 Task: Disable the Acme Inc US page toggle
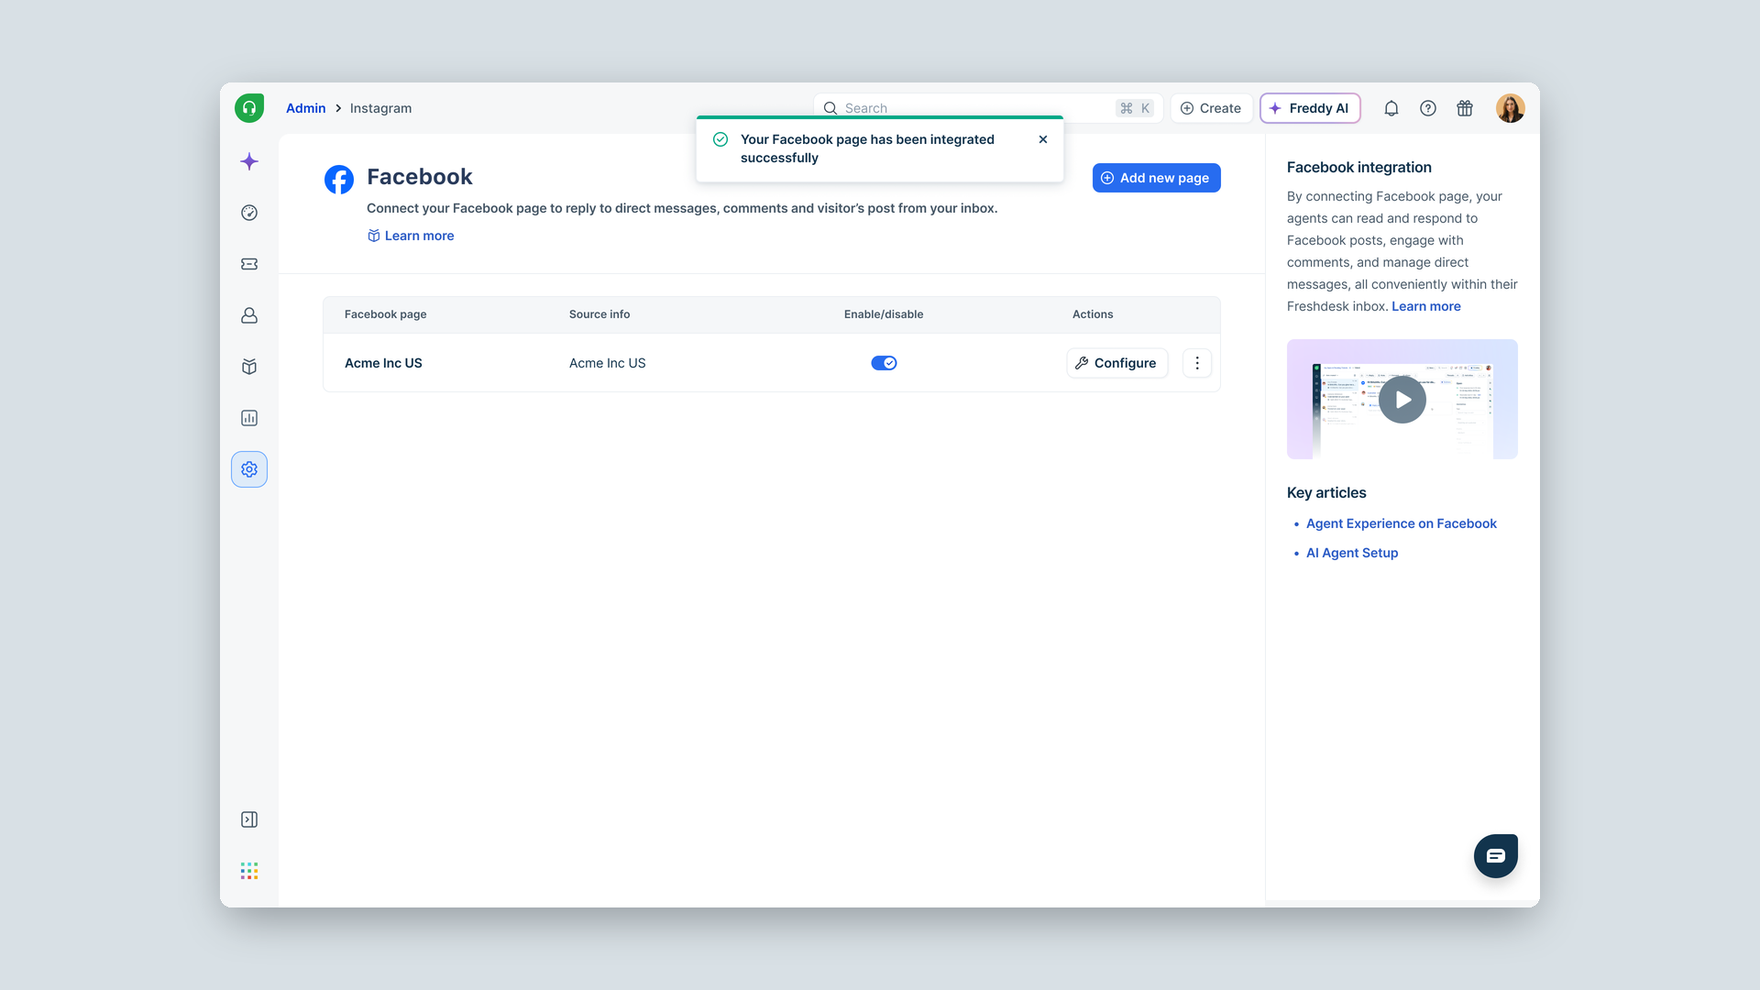(x=884, y=363)
